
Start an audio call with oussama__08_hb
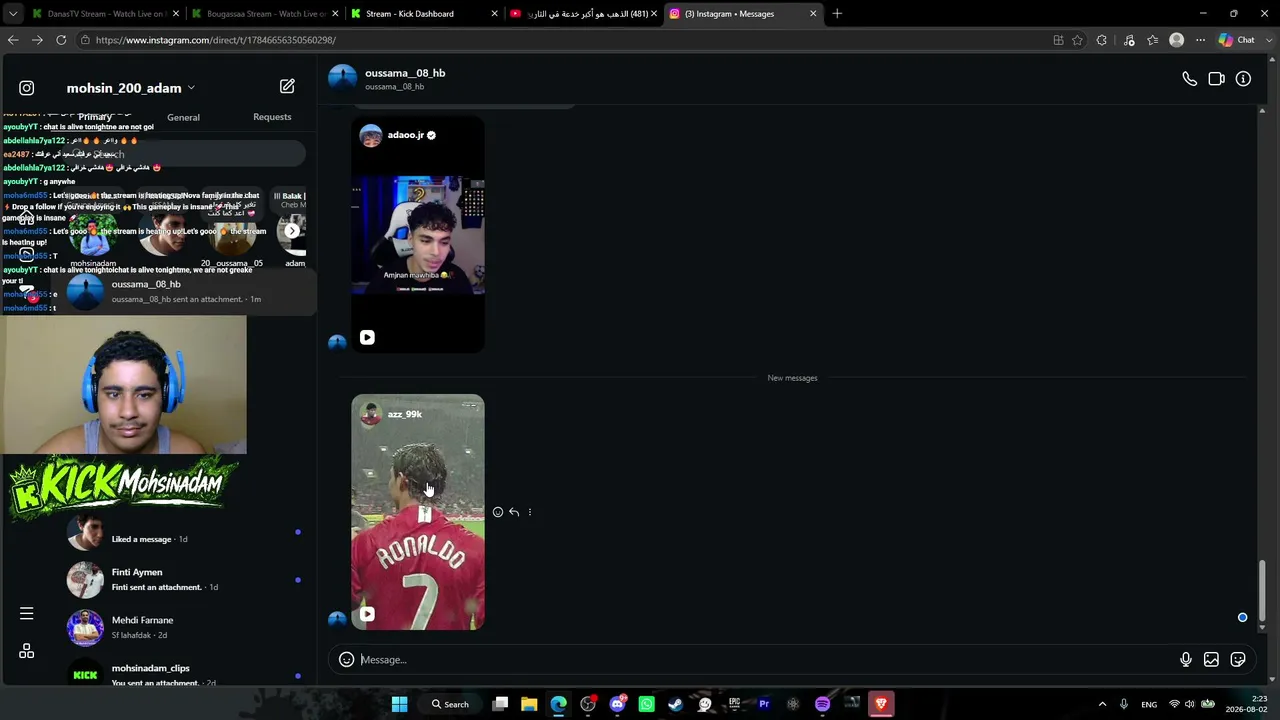pyautogui.click(x=1189, y=79)
